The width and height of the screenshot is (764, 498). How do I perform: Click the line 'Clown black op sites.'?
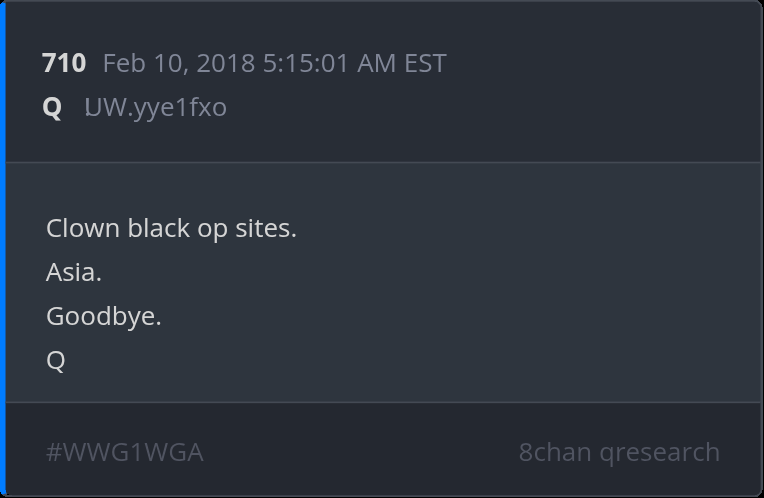(x=171, y=228)
